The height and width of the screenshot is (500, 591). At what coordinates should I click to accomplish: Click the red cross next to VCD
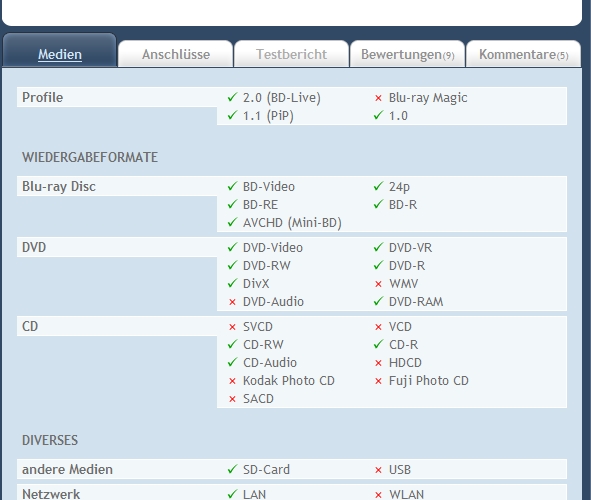(x=378, y=327)
